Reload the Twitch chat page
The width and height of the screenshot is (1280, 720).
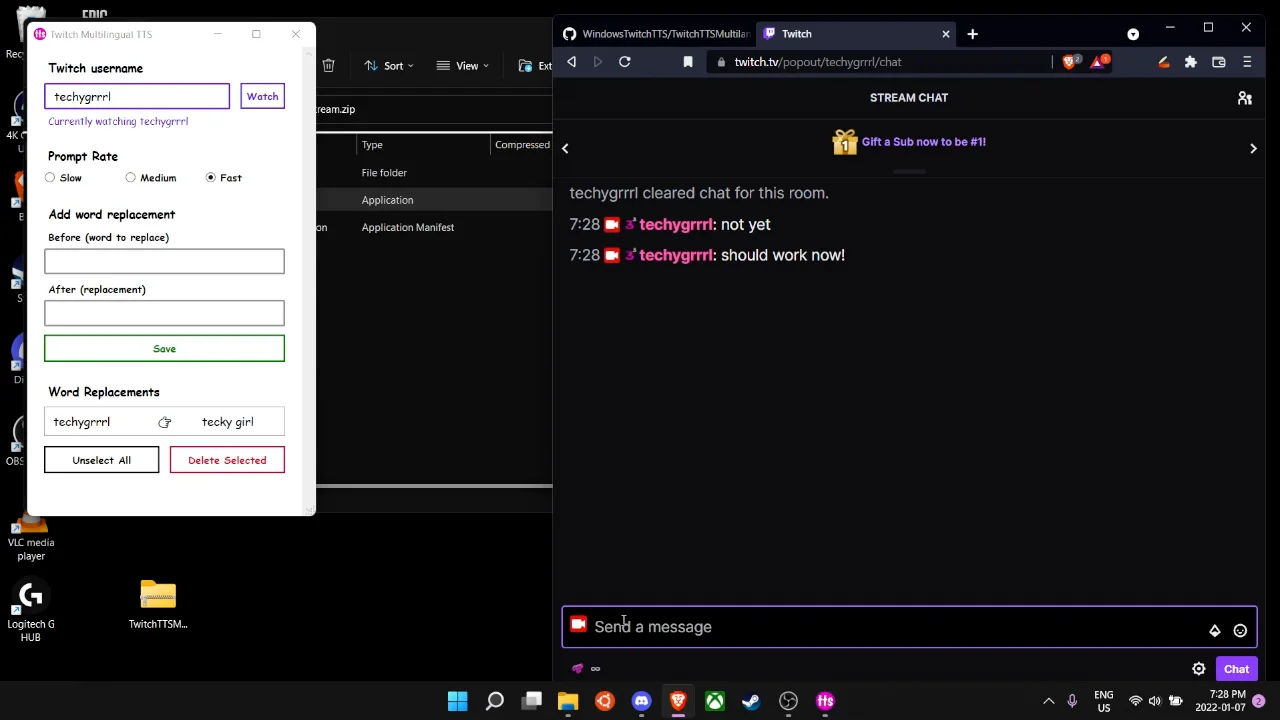(x=624, y=62)
